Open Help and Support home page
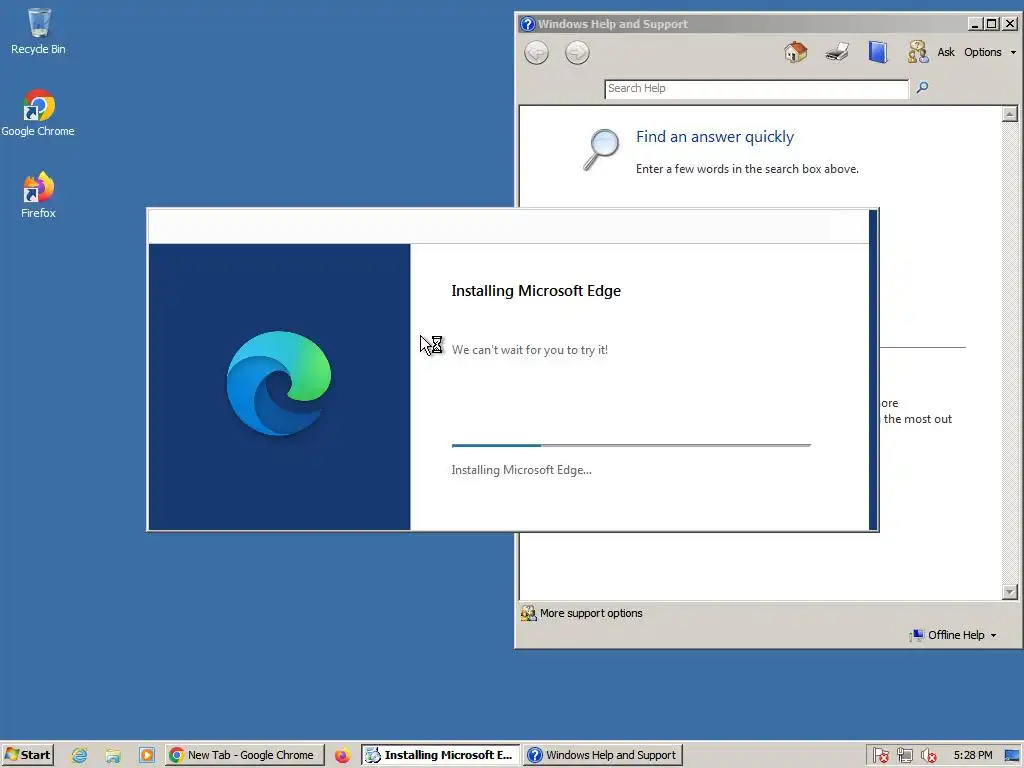The image size is (1024, 768). [x=795, y=52]
